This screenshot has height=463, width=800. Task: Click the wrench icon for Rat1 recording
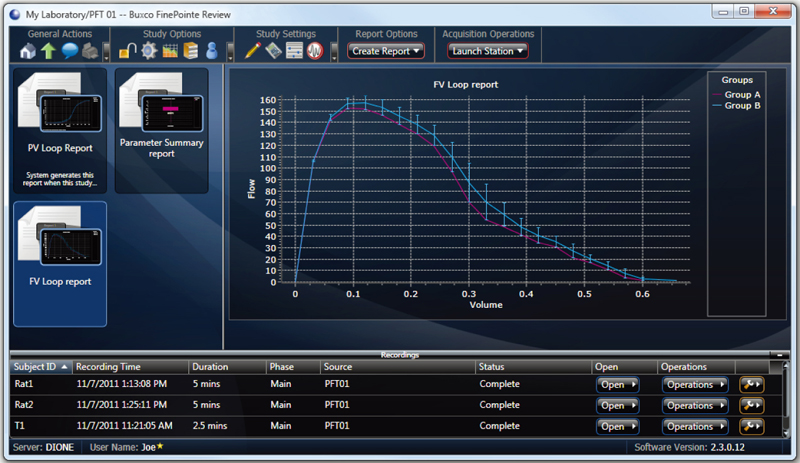(x=750, y=383)
